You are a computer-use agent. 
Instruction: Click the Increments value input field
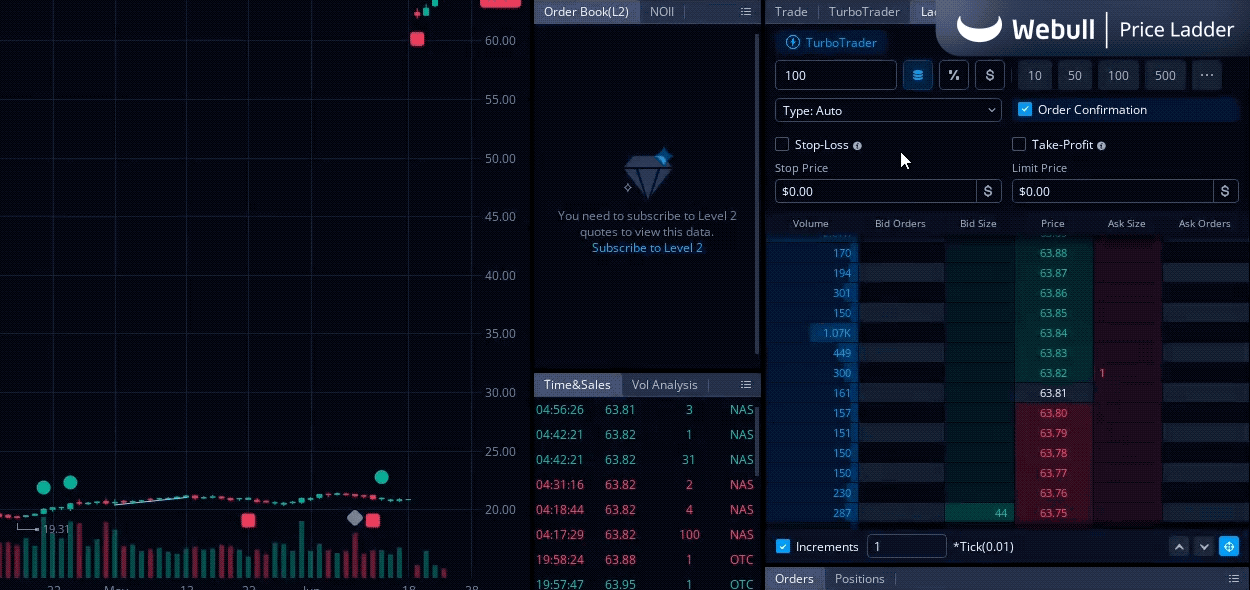click(906, 546)
